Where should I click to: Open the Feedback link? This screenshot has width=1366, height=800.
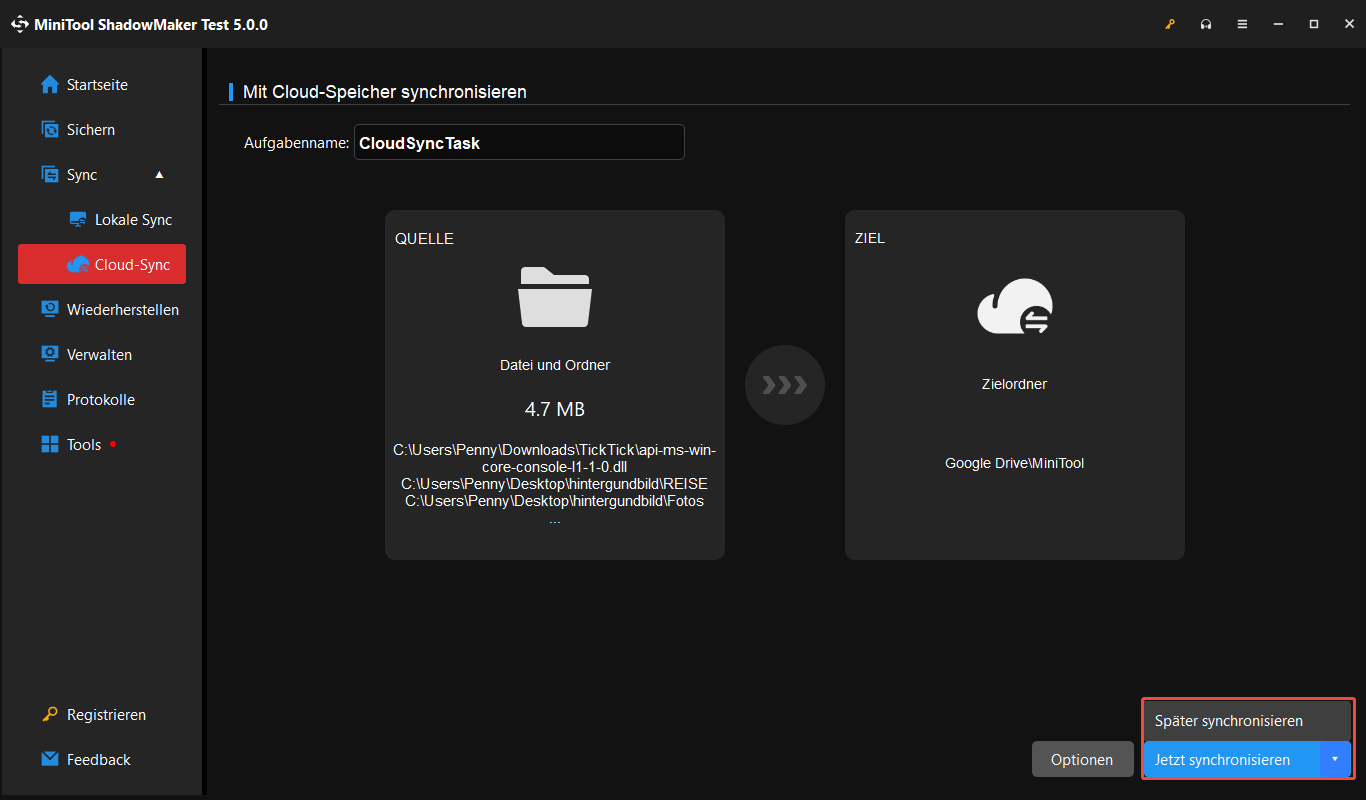[x=99, y=760]
